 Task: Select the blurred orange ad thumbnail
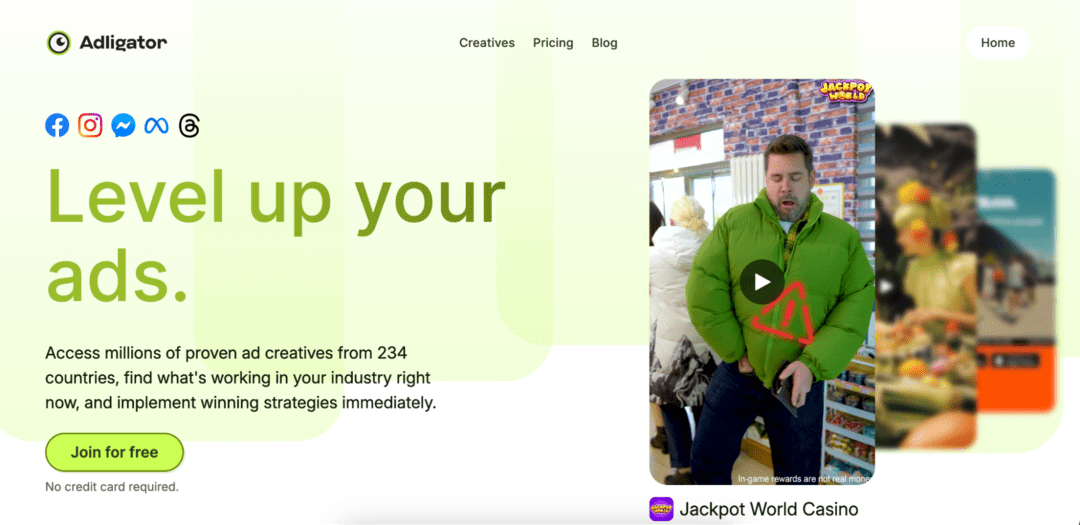point(1016,290)
